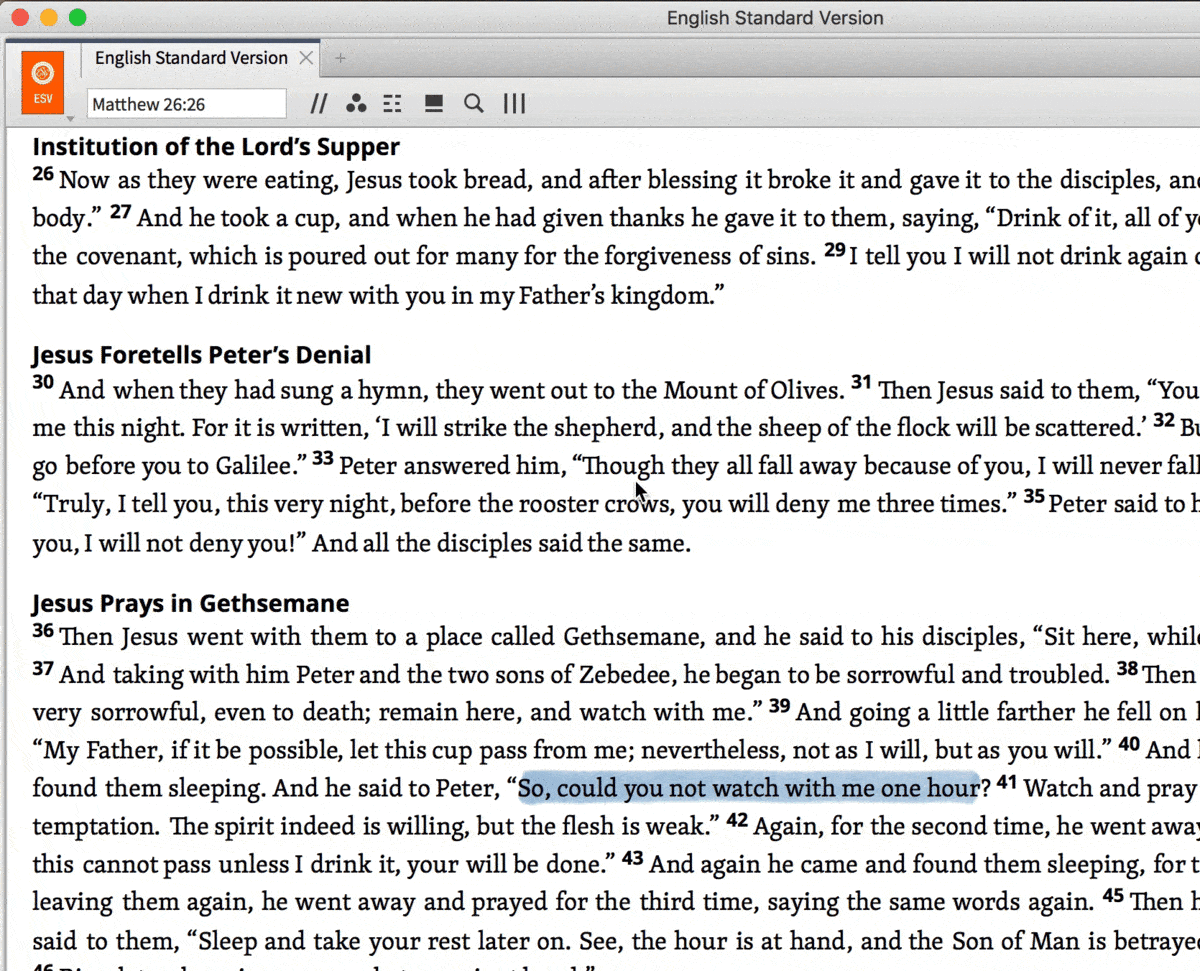Screen dimensions: 1200x971
Task: Close the English Standard Version tab
Action: click(x=307, y=58)
